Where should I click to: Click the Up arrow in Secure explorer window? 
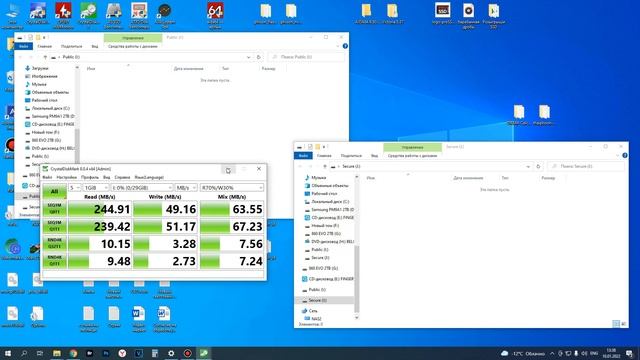(x=325, y=167)
